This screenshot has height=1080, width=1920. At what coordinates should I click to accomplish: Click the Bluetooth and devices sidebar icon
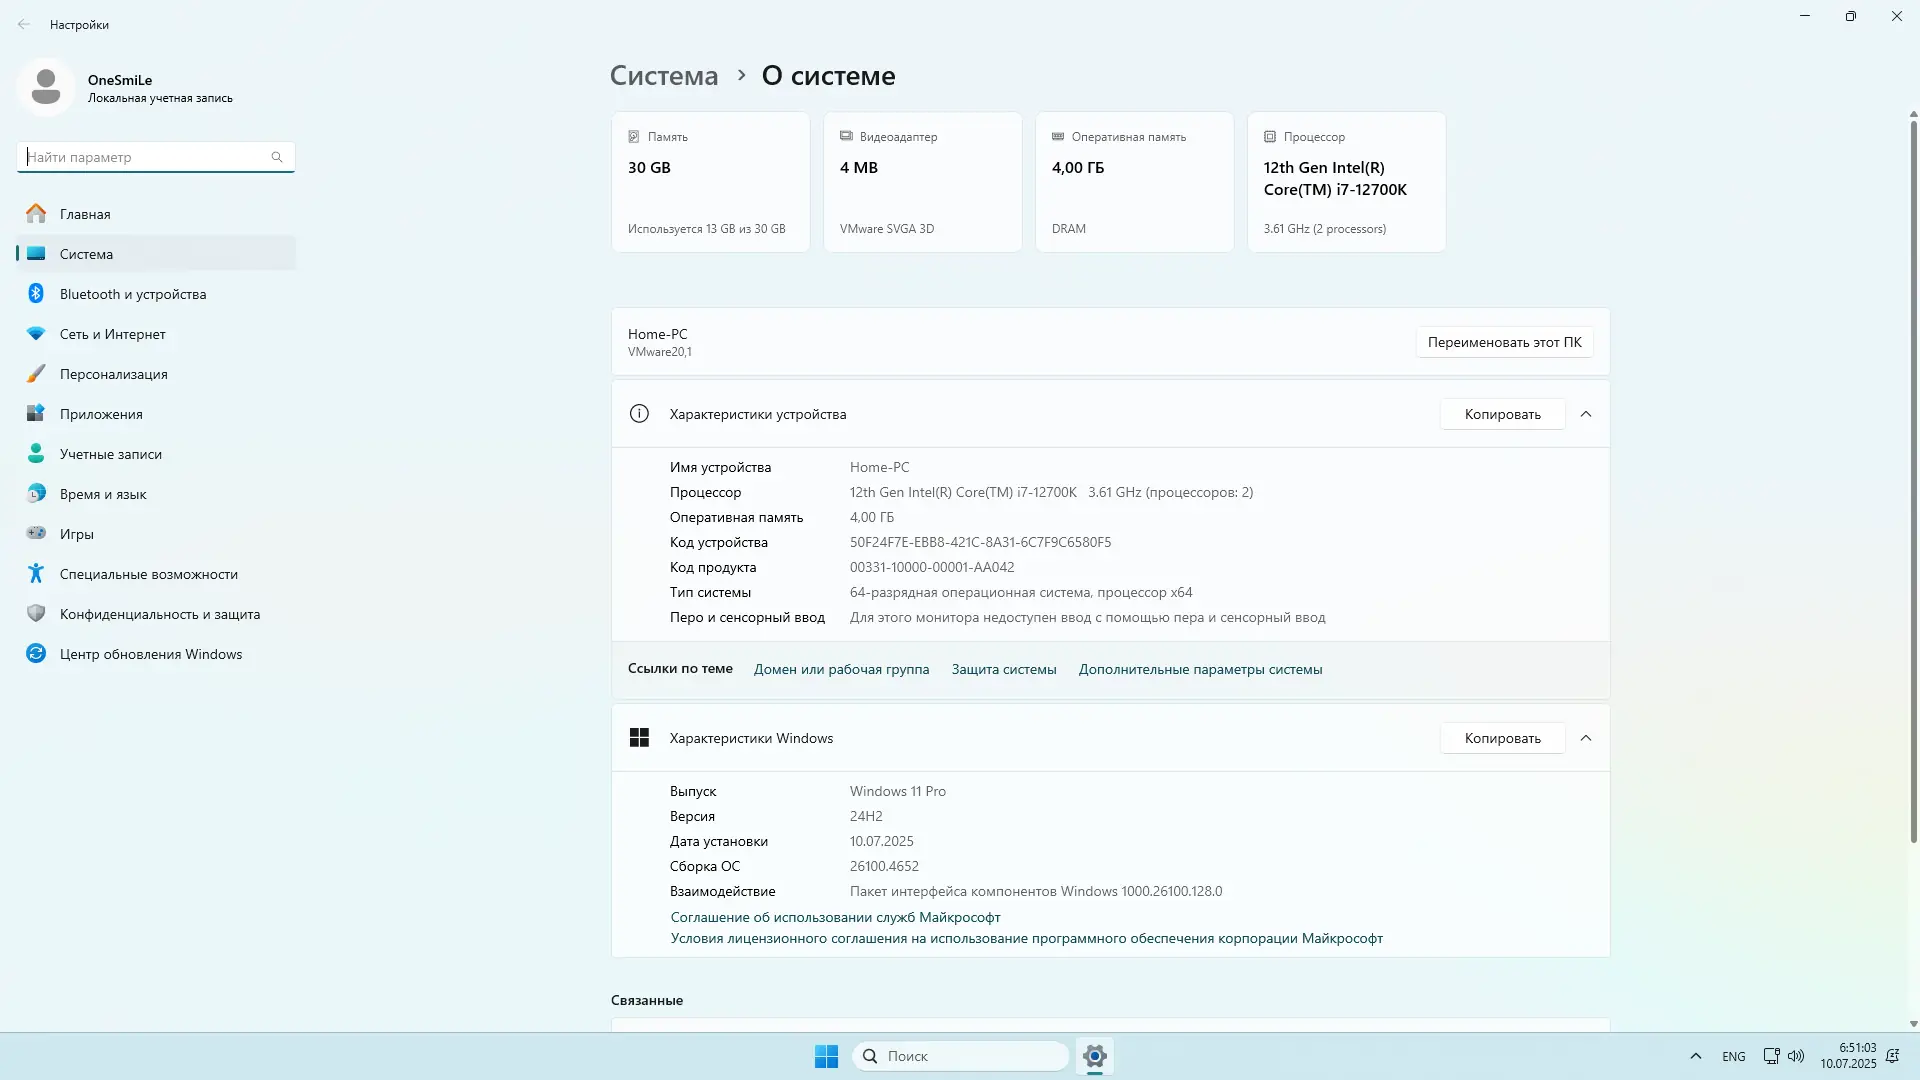pos(36,293)
